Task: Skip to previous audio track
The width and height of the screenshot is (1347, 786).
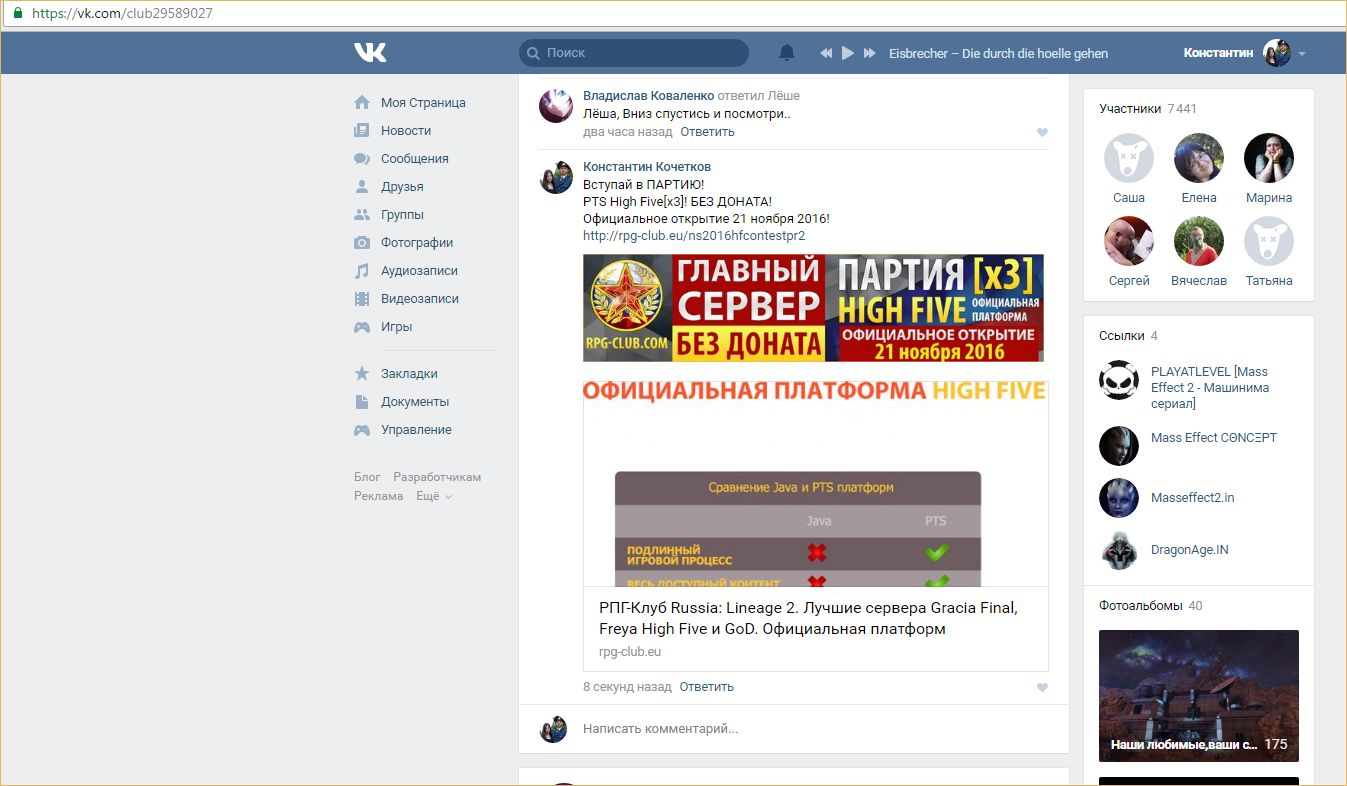Action: [826, 53]
